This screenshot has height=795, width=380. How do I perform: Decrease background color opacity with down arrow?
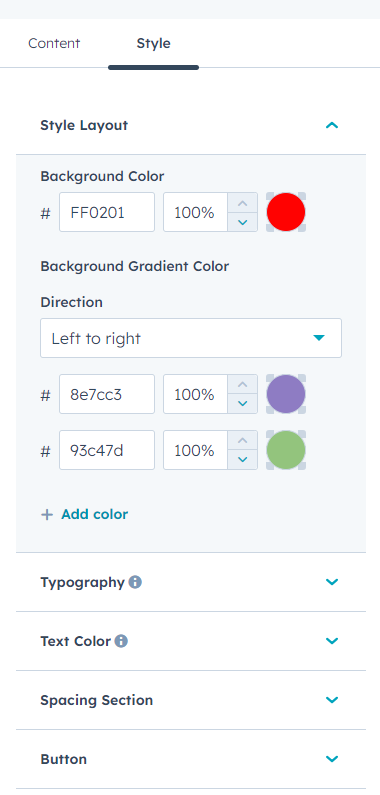point(243,222)
